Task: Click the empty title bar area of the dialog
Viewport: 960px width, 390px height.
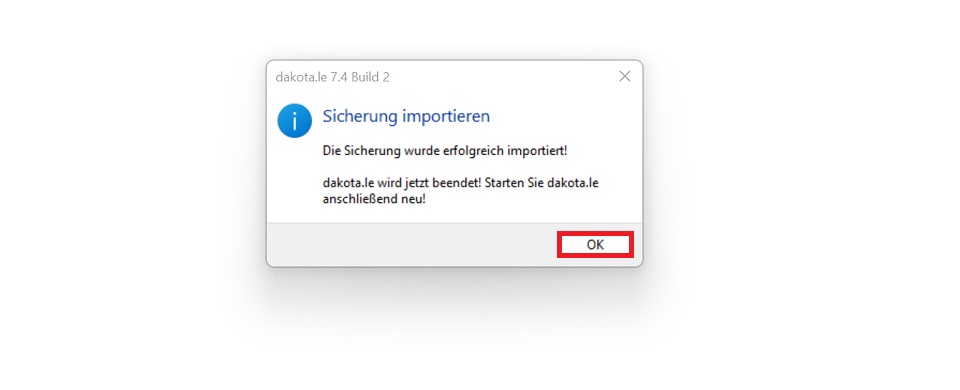Action: tap(502, 77)
